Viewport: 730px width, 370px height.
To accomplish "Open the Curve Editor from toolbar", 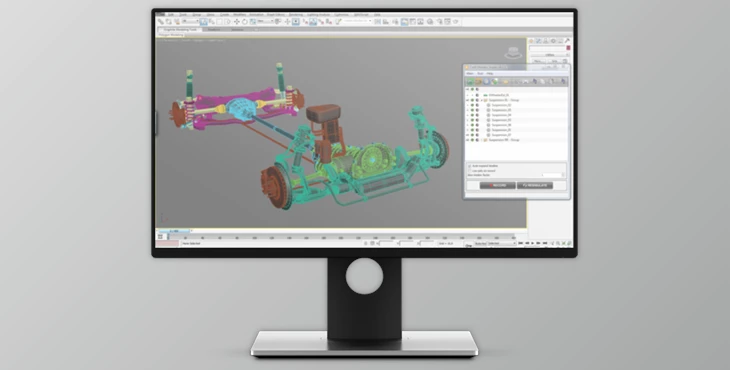I will coord(412,21).
